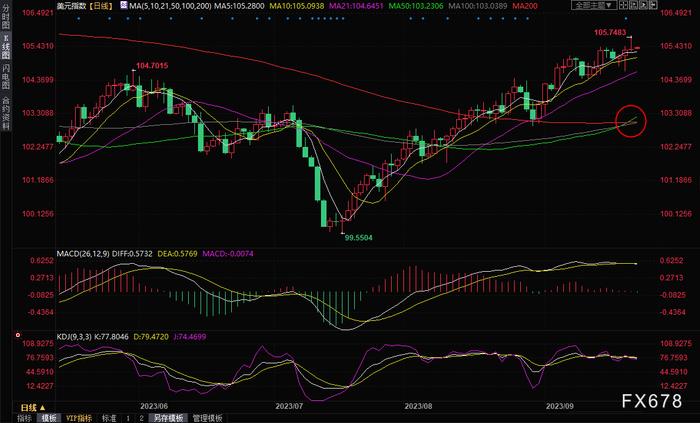Click the DEA:0.5769 value
The width and height of the screenshot is (700, 423).
click(x=177, y=253)
